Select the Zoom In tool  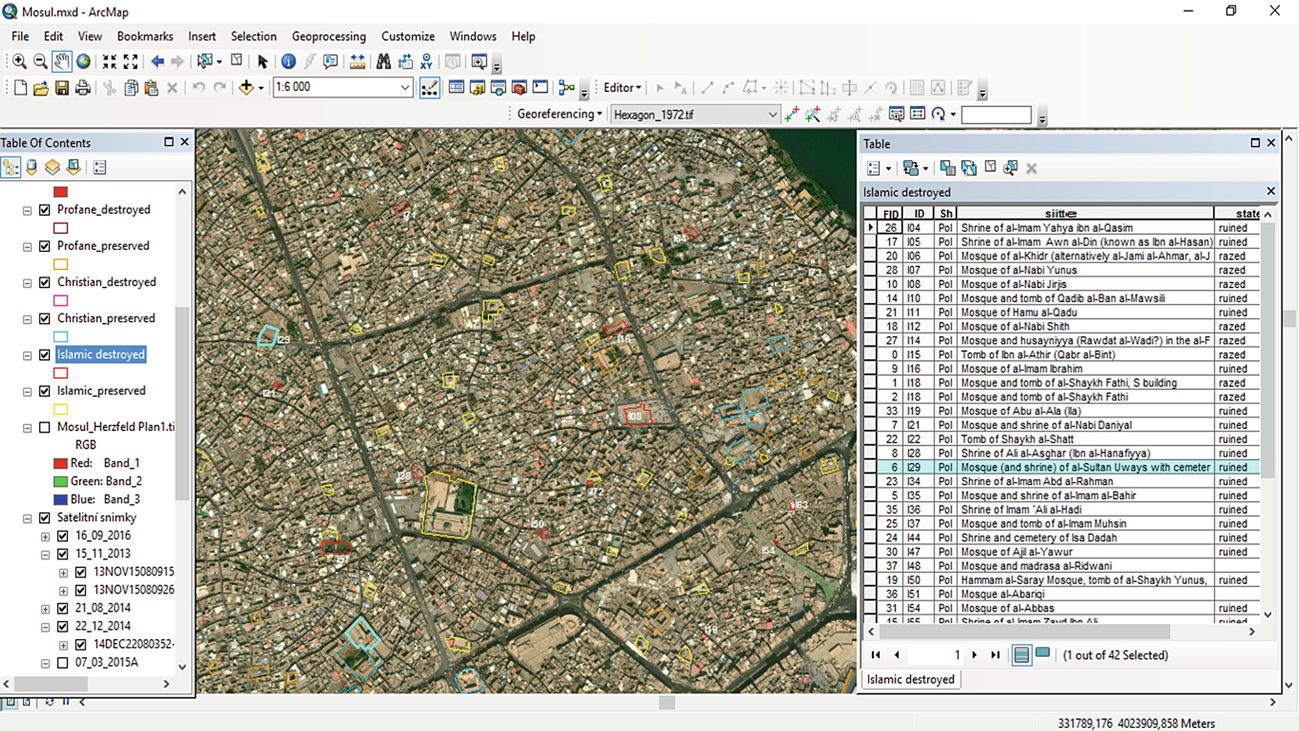pos(19,62)
